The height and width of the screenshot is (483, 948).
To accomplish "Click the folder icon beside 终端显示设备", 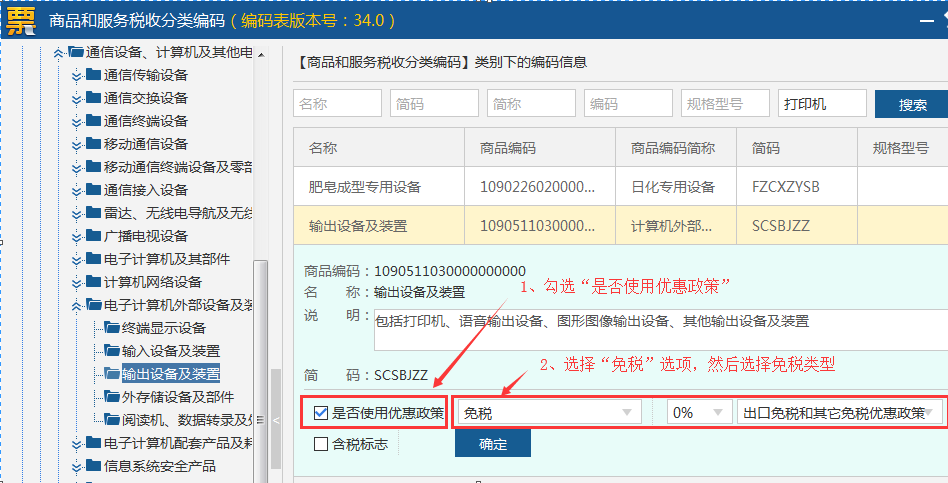I will click(112, 328).
